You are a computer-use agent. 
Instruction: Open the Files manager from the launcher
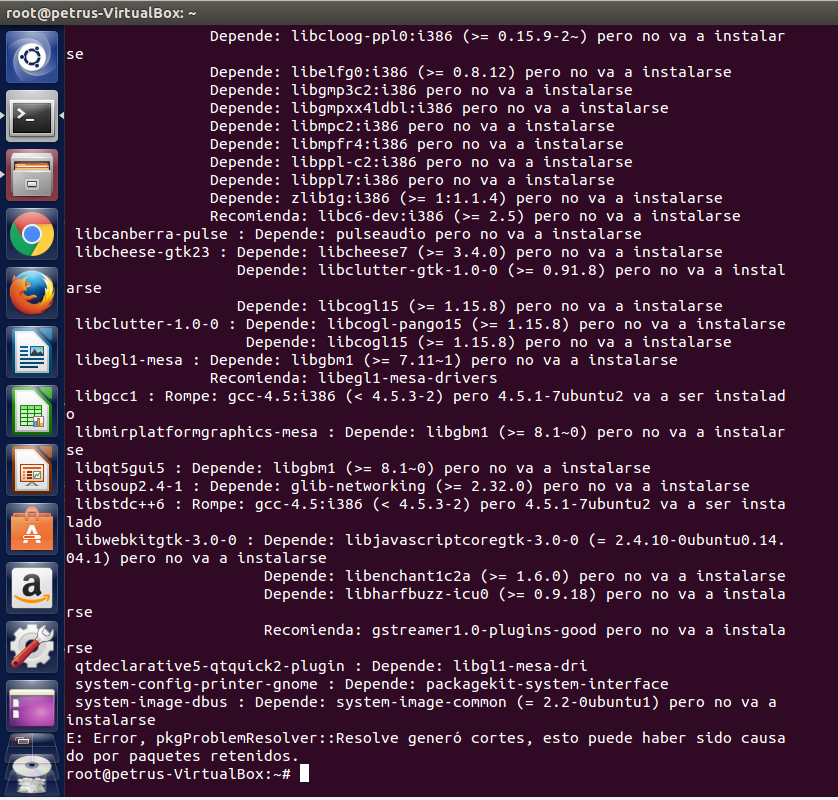click(x=32, y=176)
